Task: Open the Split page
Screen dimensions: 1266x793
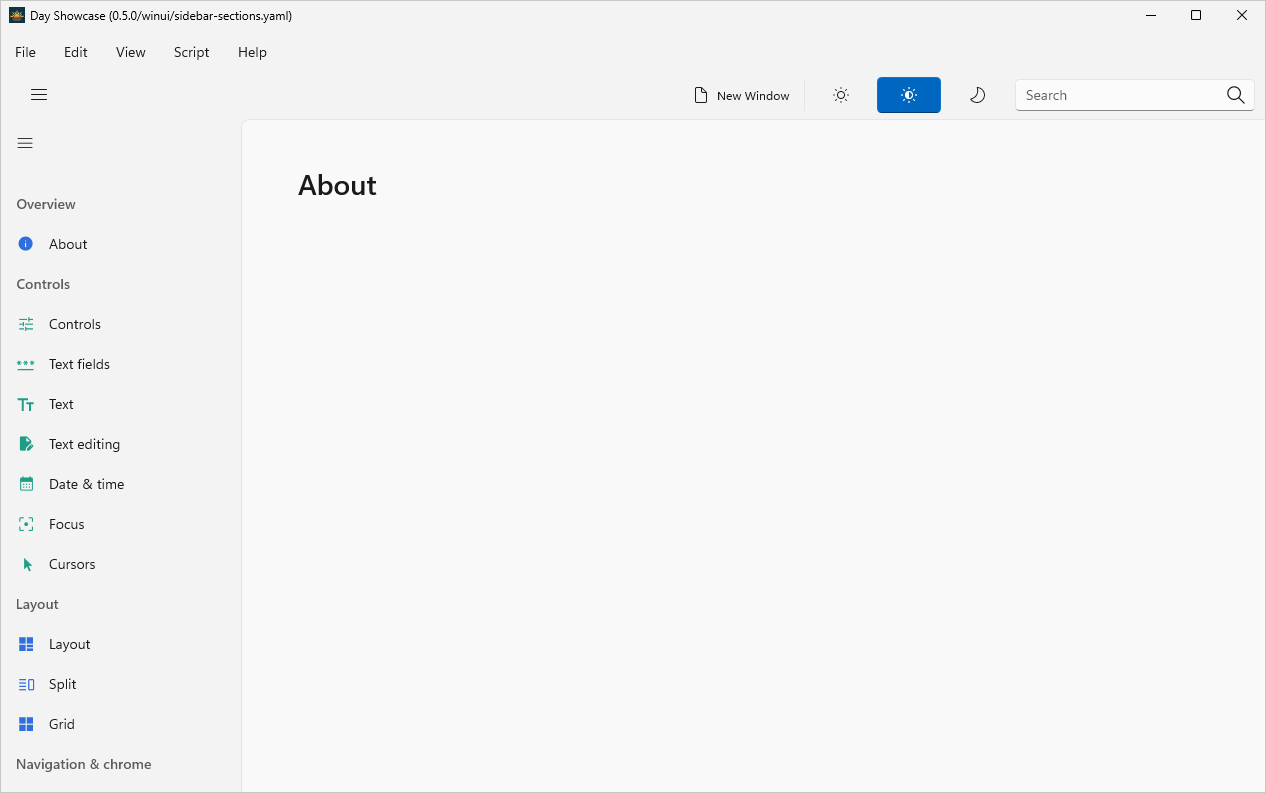Action: tap(63, 684)
